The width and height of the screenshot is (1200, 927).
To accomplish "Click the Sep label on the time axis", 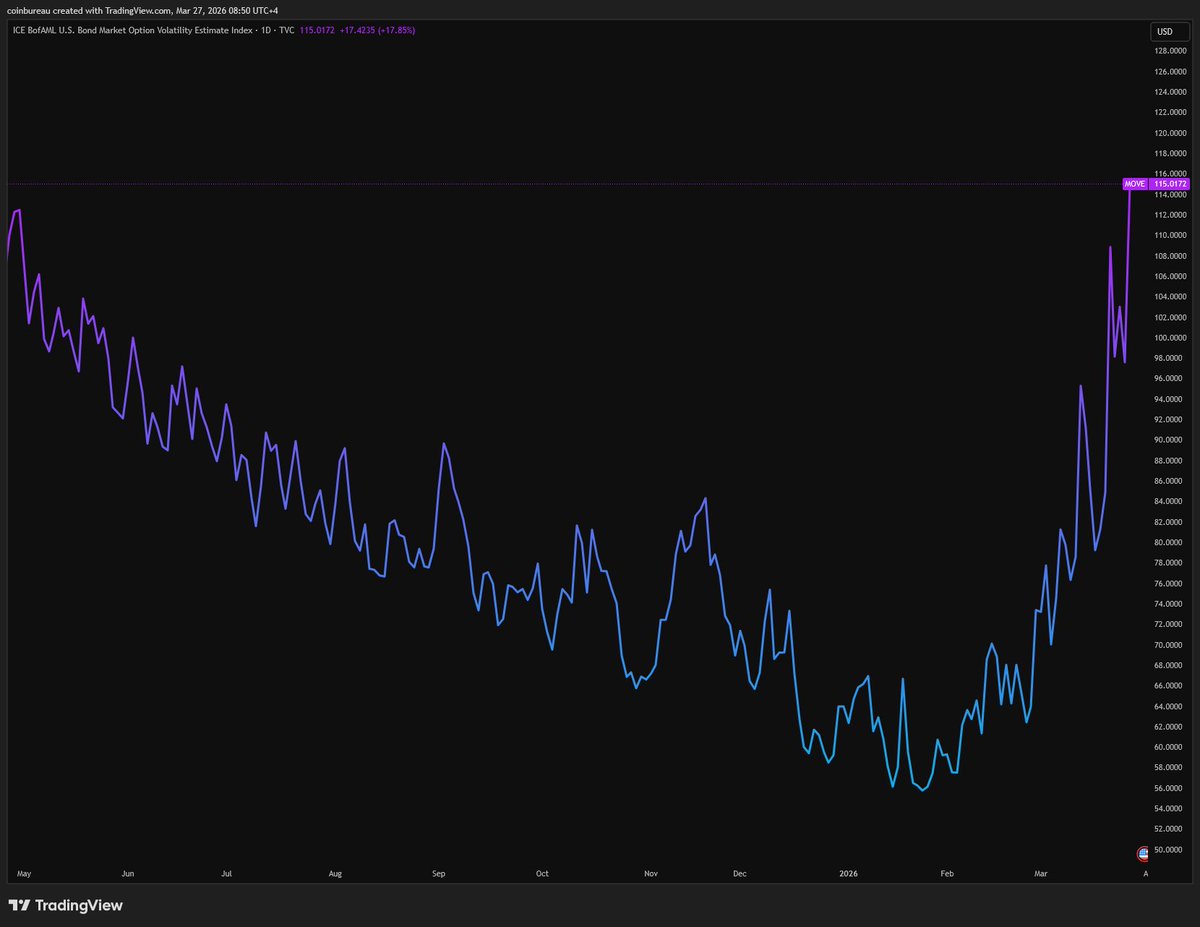I will pyautogui.click(x=438, y=873).
